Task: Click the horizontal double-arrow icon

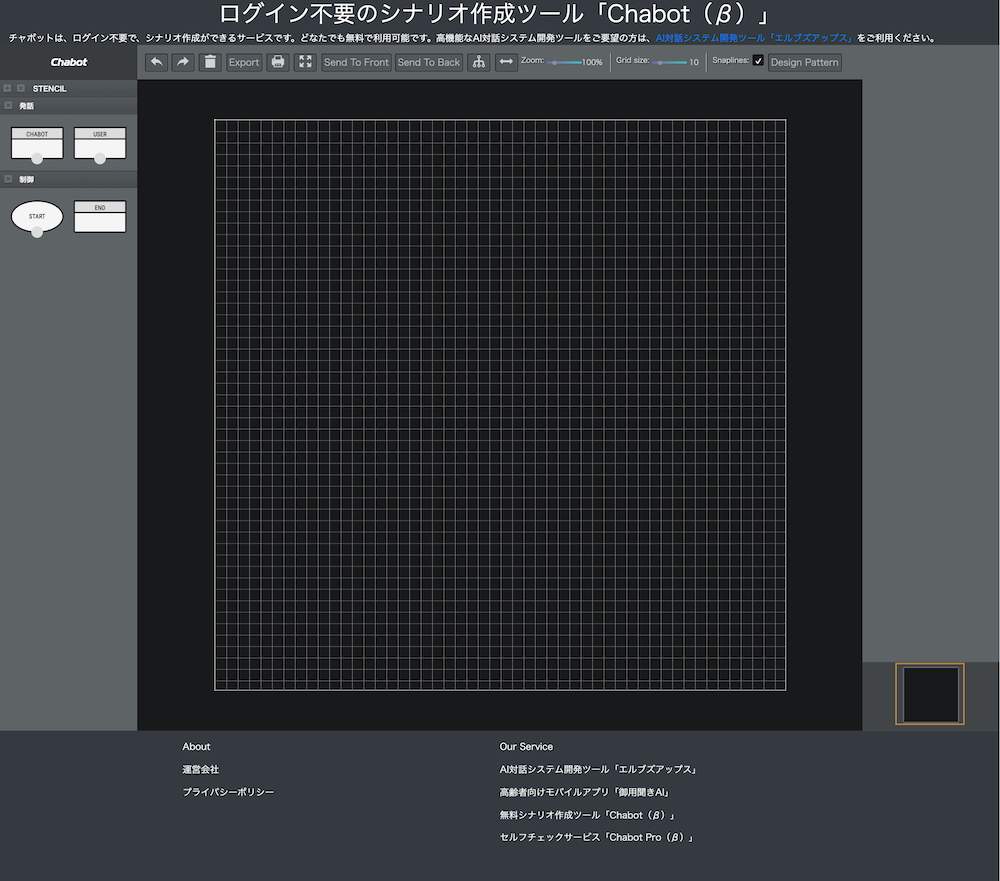Action: tap(506, 62)
